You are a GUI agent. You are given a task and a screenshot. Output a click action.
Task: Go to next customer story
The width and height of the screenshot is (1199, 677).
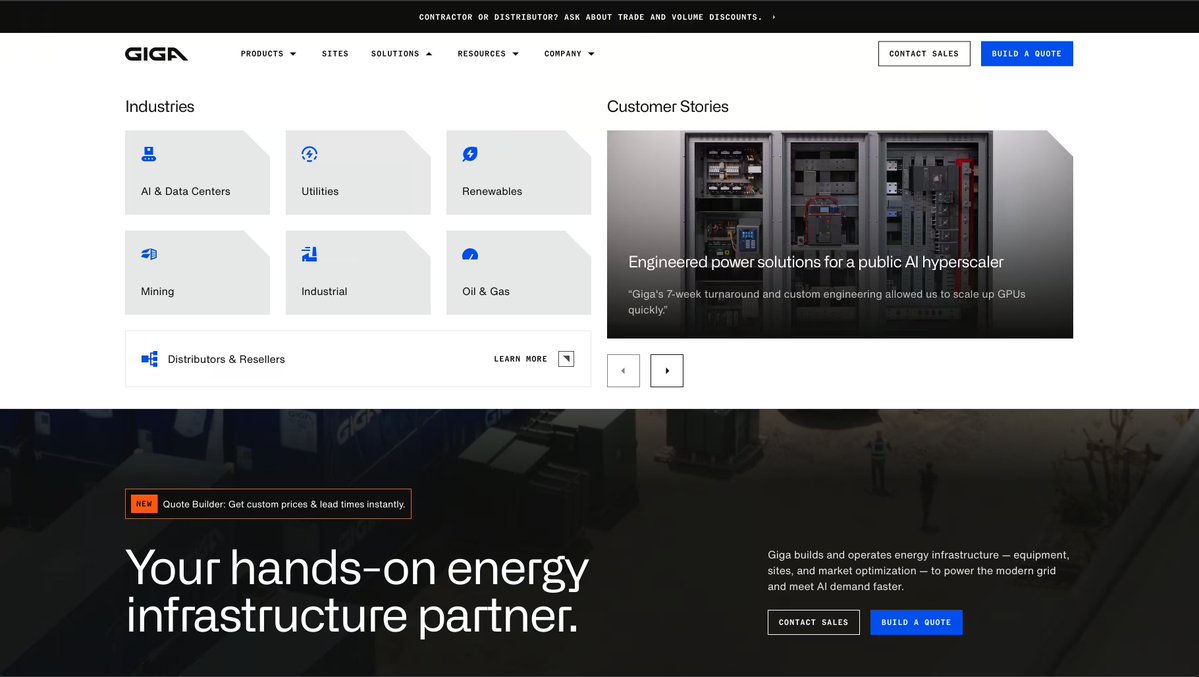667,371
